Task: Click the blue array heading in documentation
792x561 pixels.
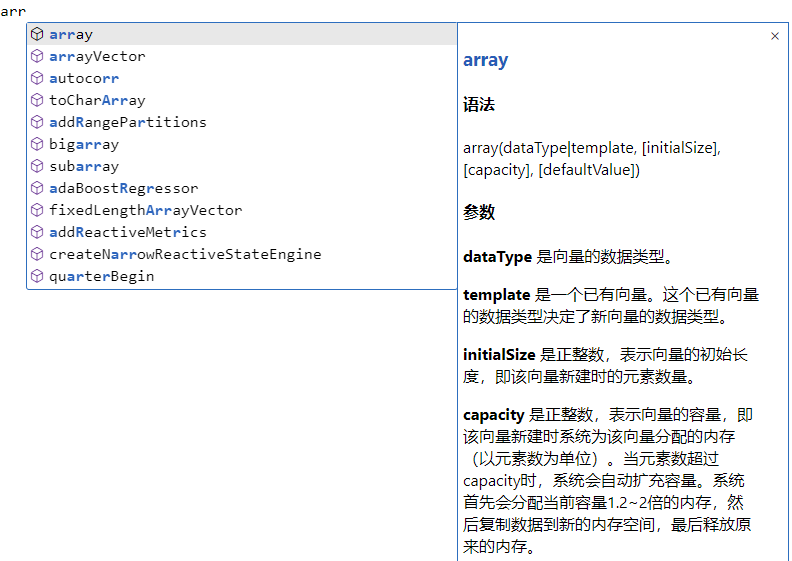Action: point(485,60)
